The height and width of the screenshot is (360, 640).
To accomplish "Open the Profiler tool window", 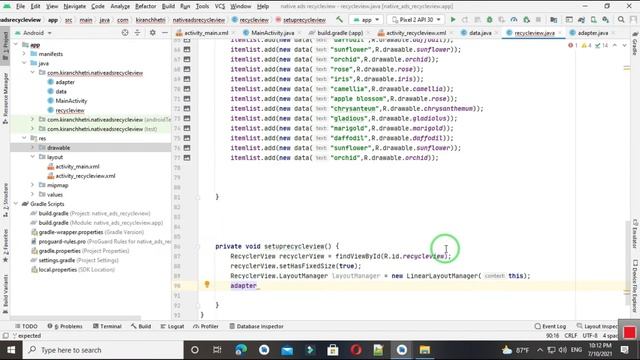I will click(206, 326).
